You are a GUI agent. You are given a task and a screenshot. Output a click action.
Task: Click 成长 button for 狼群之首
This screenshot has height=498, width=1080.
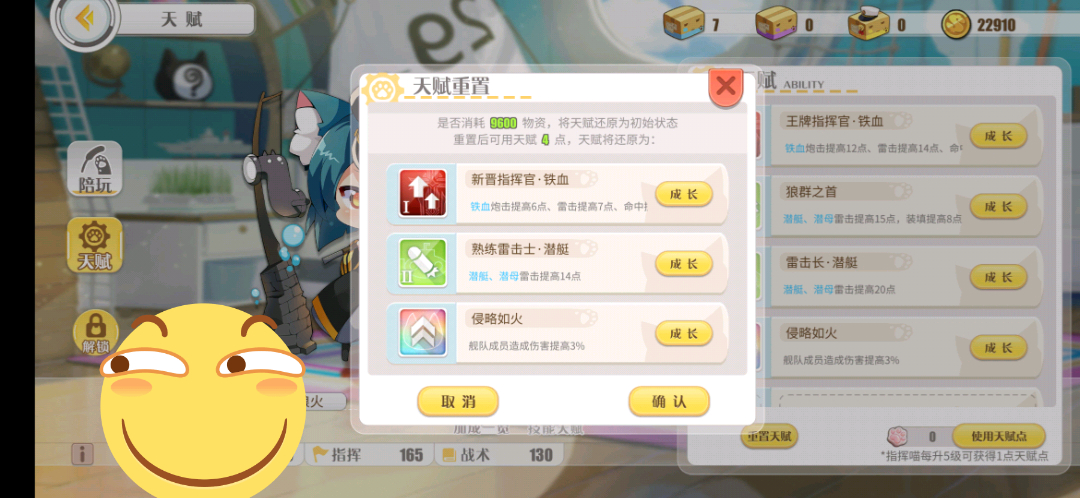pyautogui.click(x=998, y=206)
